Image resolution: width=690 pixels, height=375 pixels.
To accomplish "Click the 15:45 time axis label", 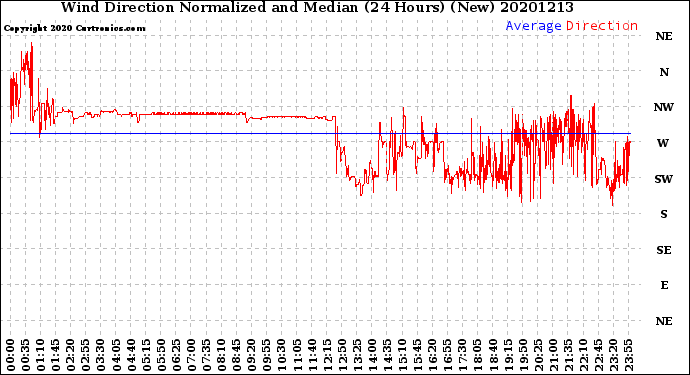I will click(417, 354).
